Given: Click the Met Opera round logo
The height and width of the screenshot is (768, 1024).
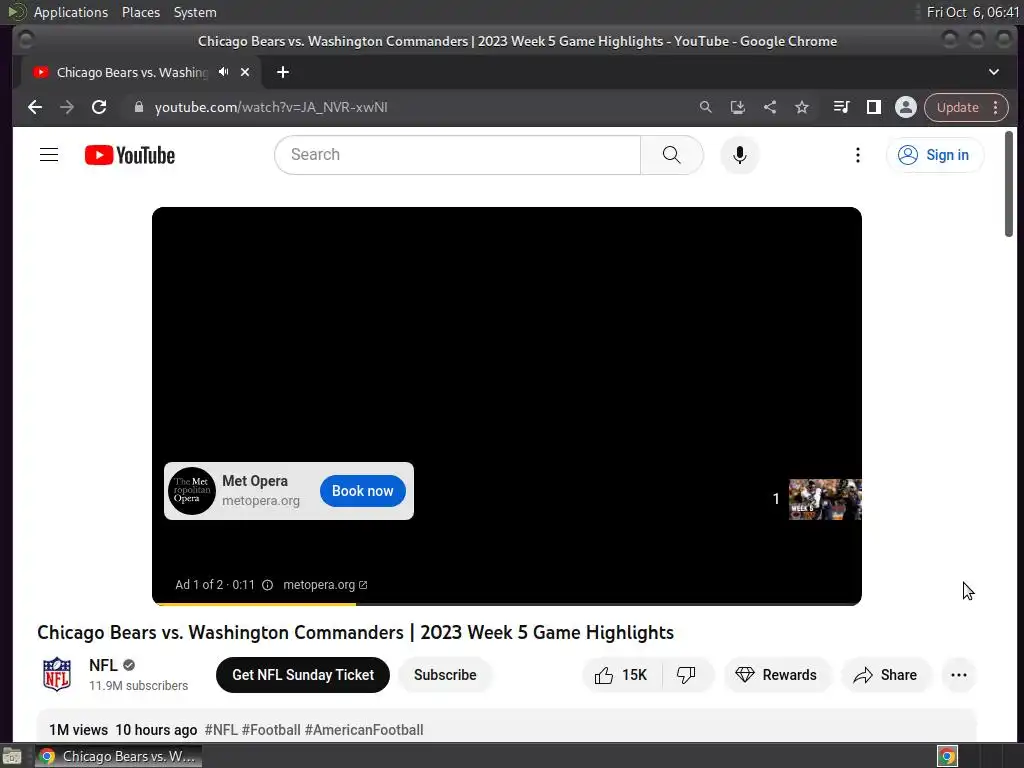Looking at the screenshot, I should point(192,490).
